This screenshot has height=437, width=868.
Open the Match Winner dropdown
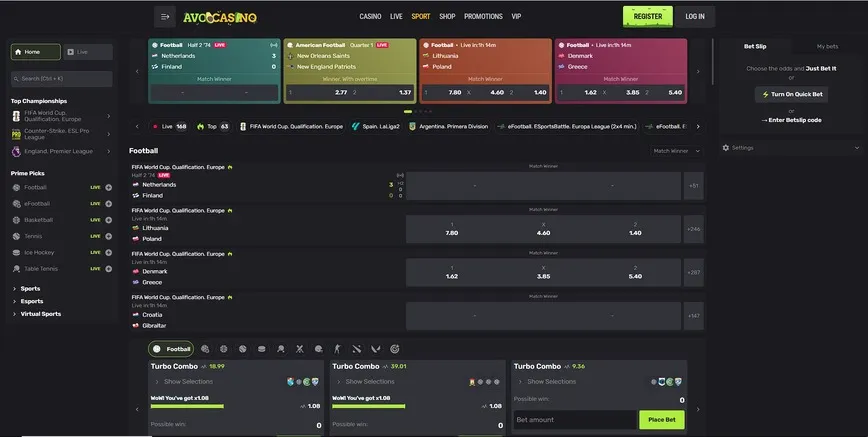pos(673,151)
